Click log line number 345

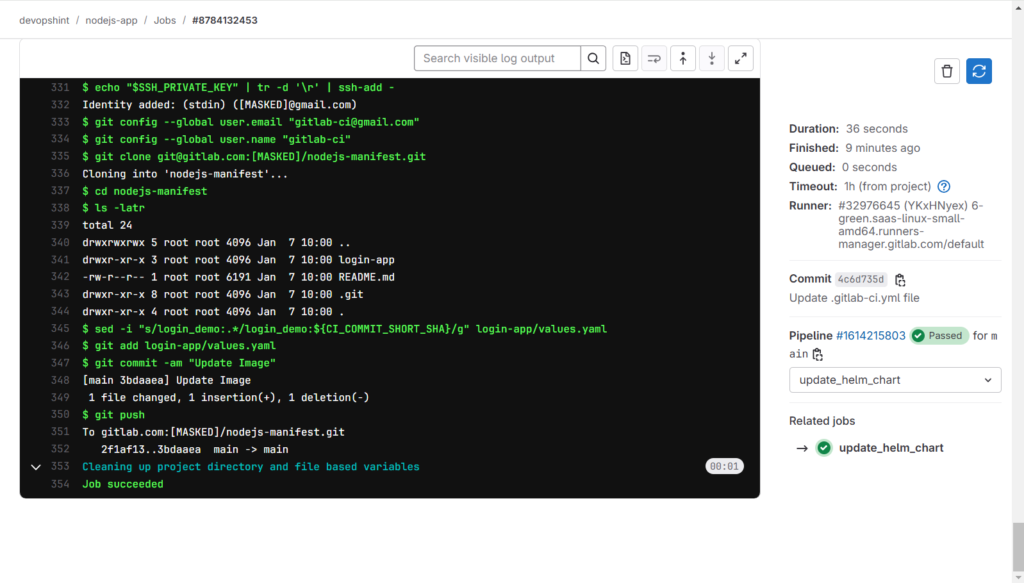[60, 328]
